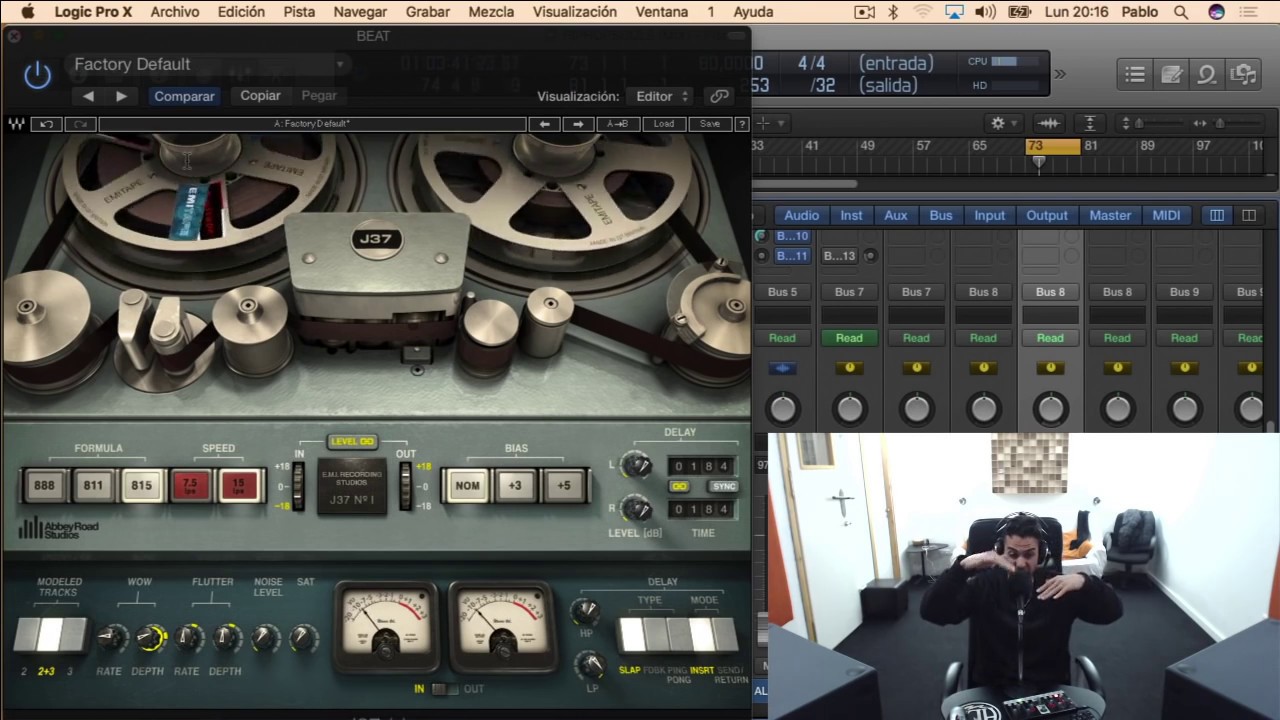Click the delay HP filter knob

(x=586, y=611)
